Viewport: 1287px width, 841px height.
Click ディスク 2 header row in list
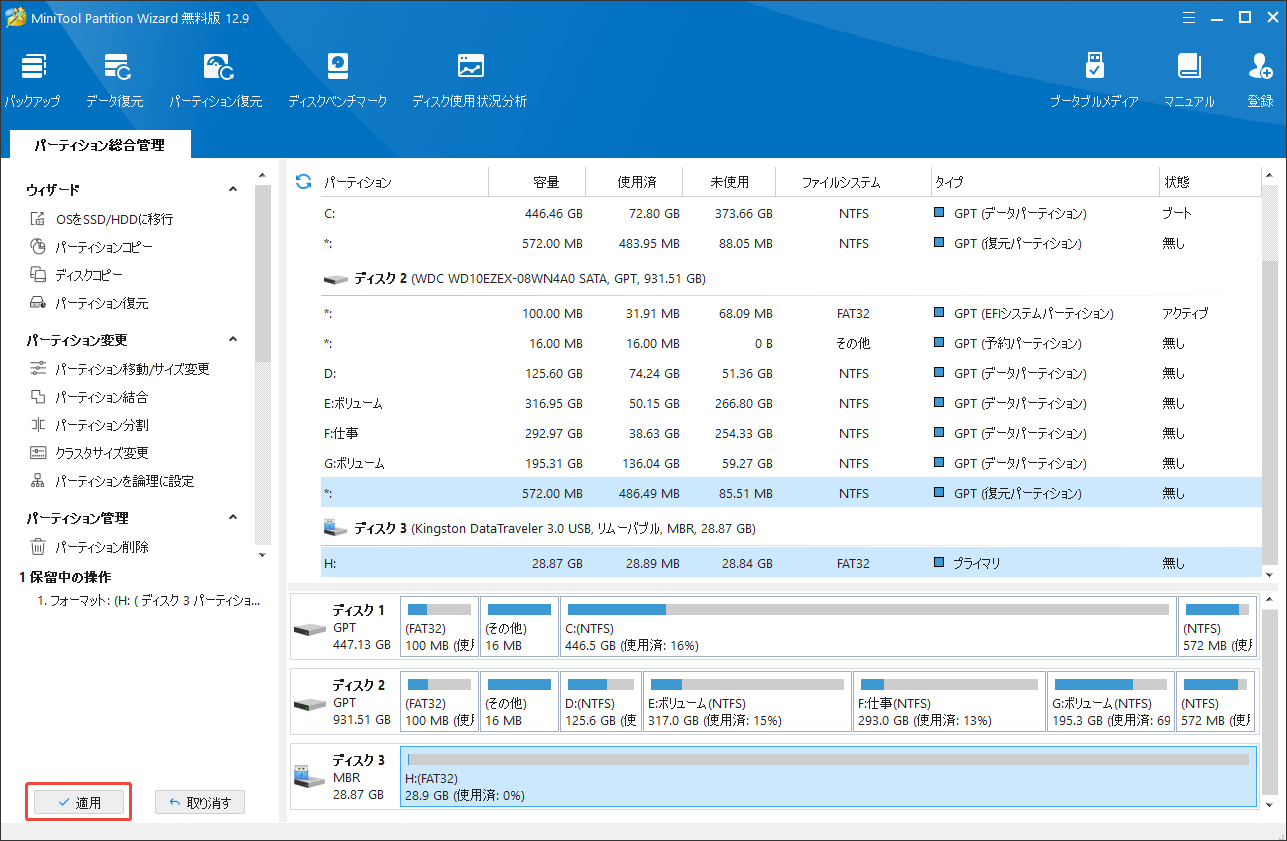(x=789, y=279)
